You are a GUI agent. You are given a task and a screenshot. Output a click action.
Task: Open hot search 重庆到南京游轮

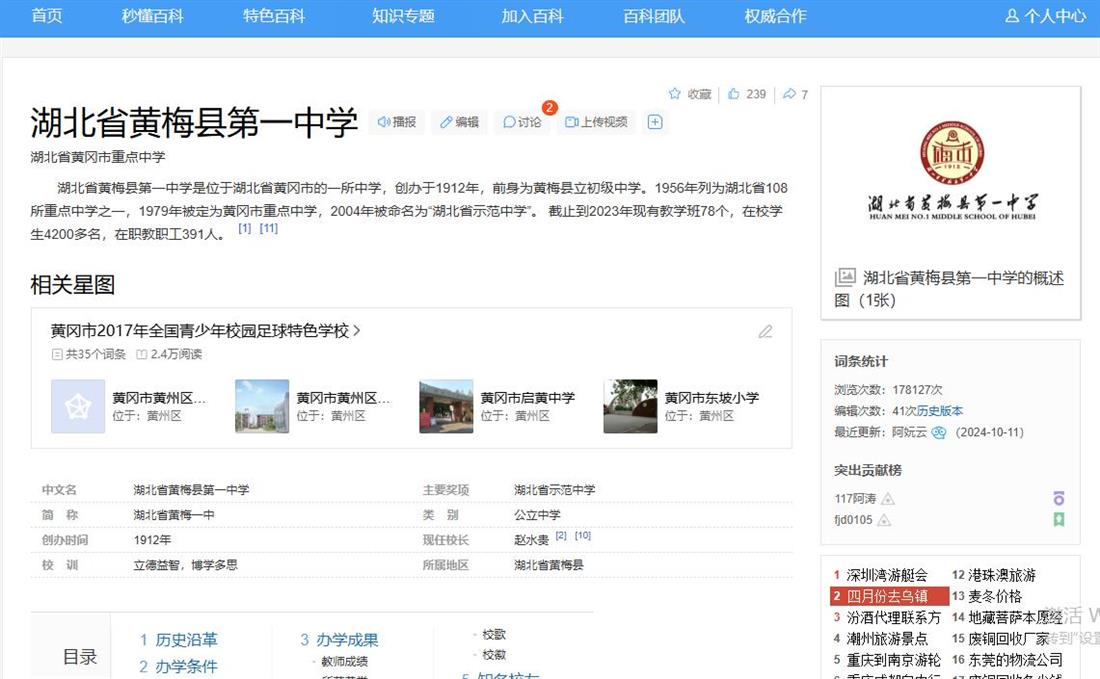[x=893, y=659]
